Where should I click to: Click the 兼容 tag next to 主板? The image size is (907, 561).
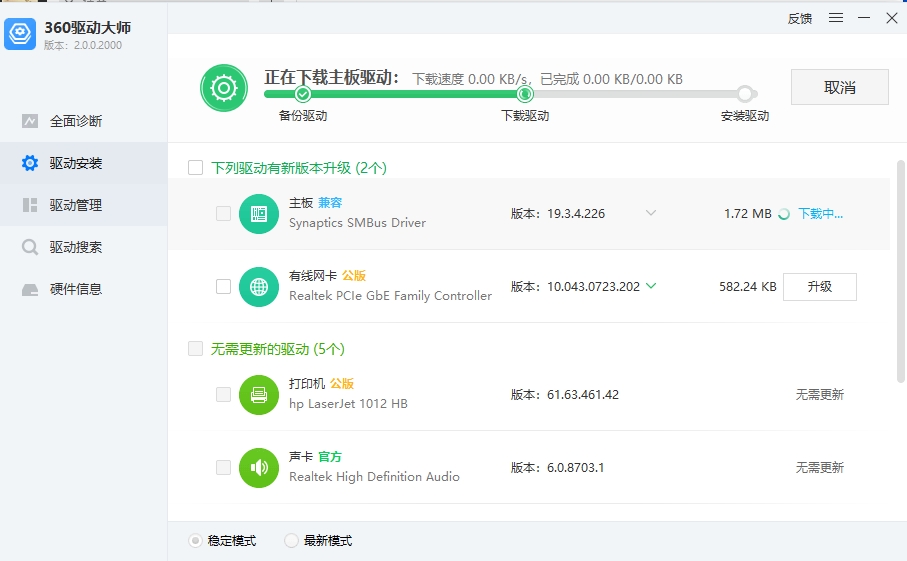[x=330, y=203]
